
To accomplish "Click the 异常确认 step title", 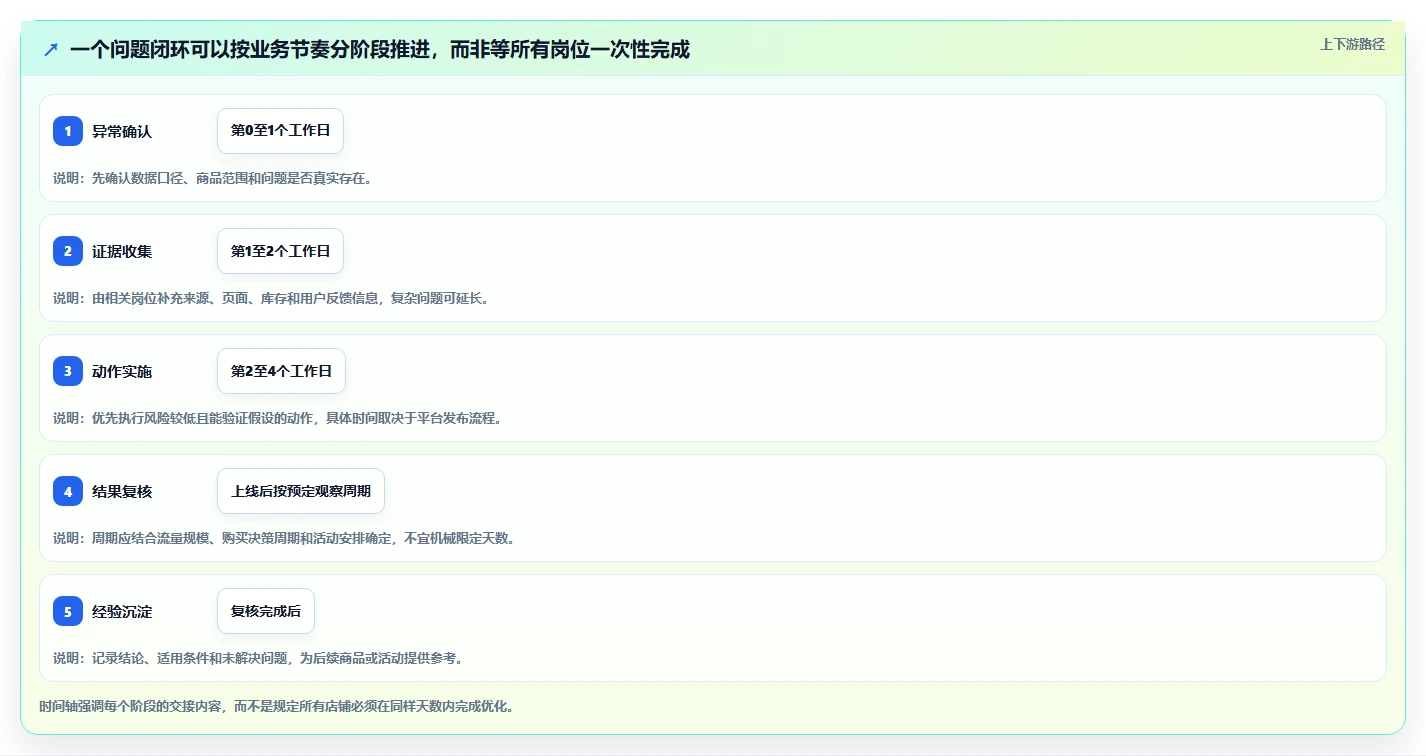I will [122, 131].
